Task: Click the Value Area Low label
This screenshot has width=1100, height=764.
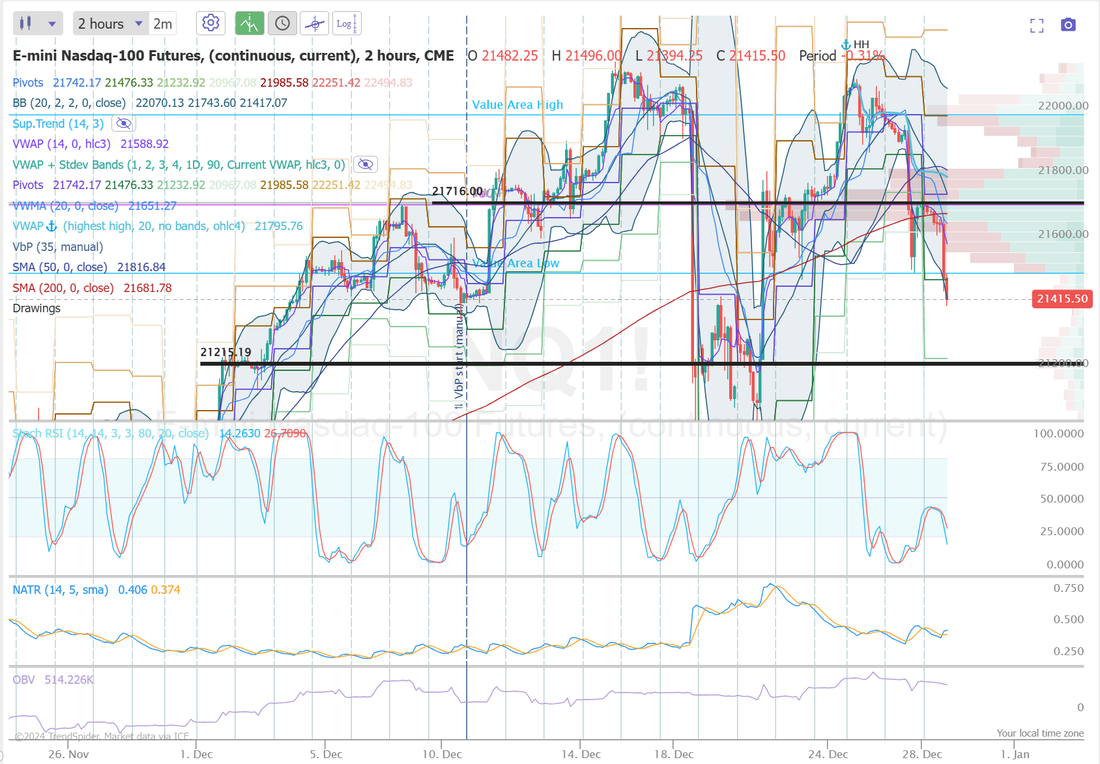Action: click(516, 263)
